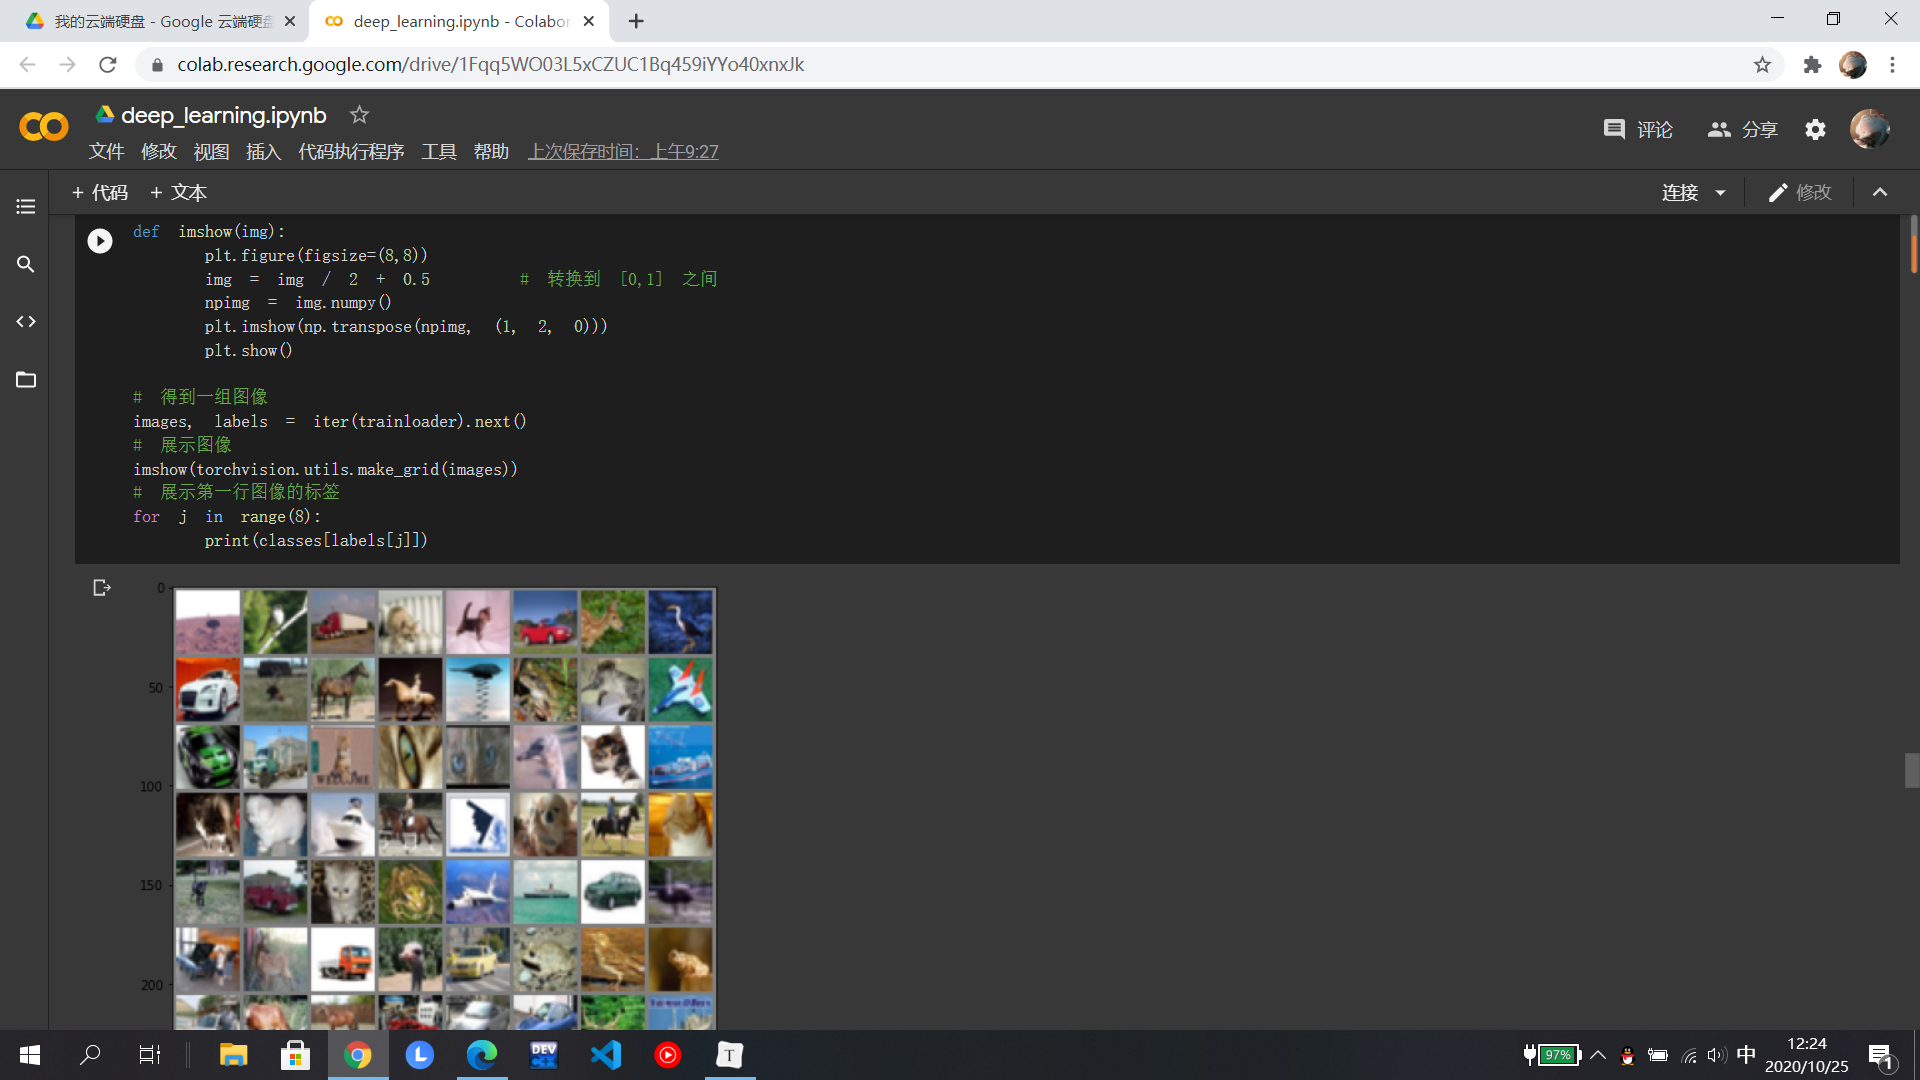
Task: Click the search icon in left sidebar
Action: click(26, 264)
